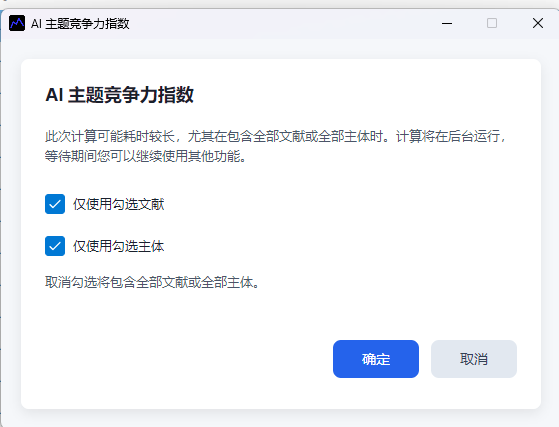The image size is (559, 427).
Task: Uncheck the 仅使用勾选主体 checkbox
Action: coord(55,246)
